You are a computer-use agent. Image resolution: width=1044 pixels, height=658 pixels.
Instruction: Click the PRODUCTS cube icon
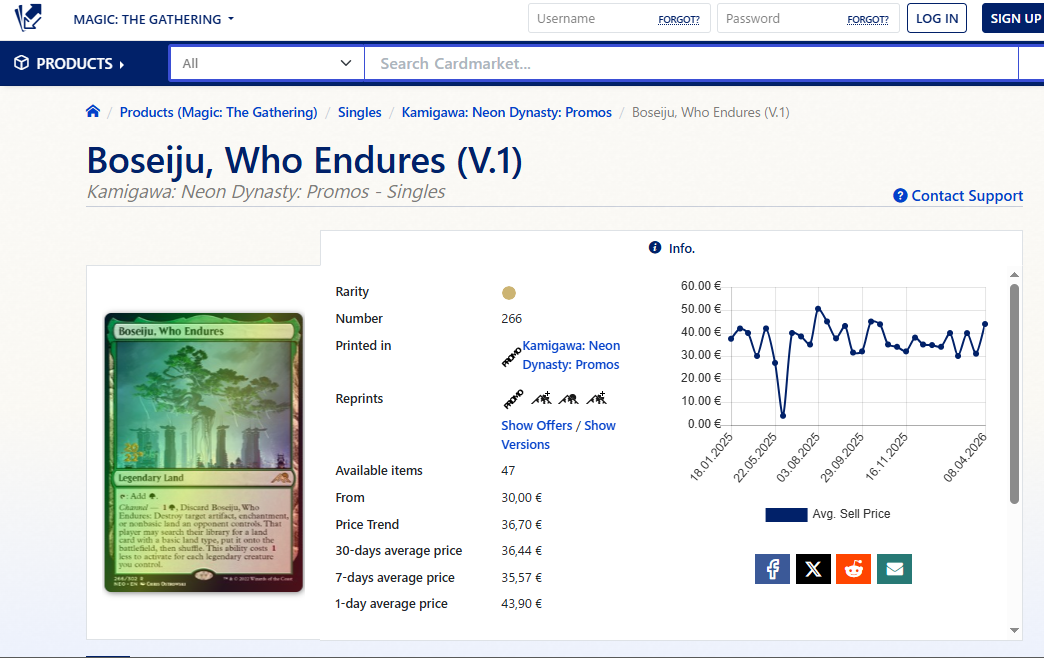point(21,63)
